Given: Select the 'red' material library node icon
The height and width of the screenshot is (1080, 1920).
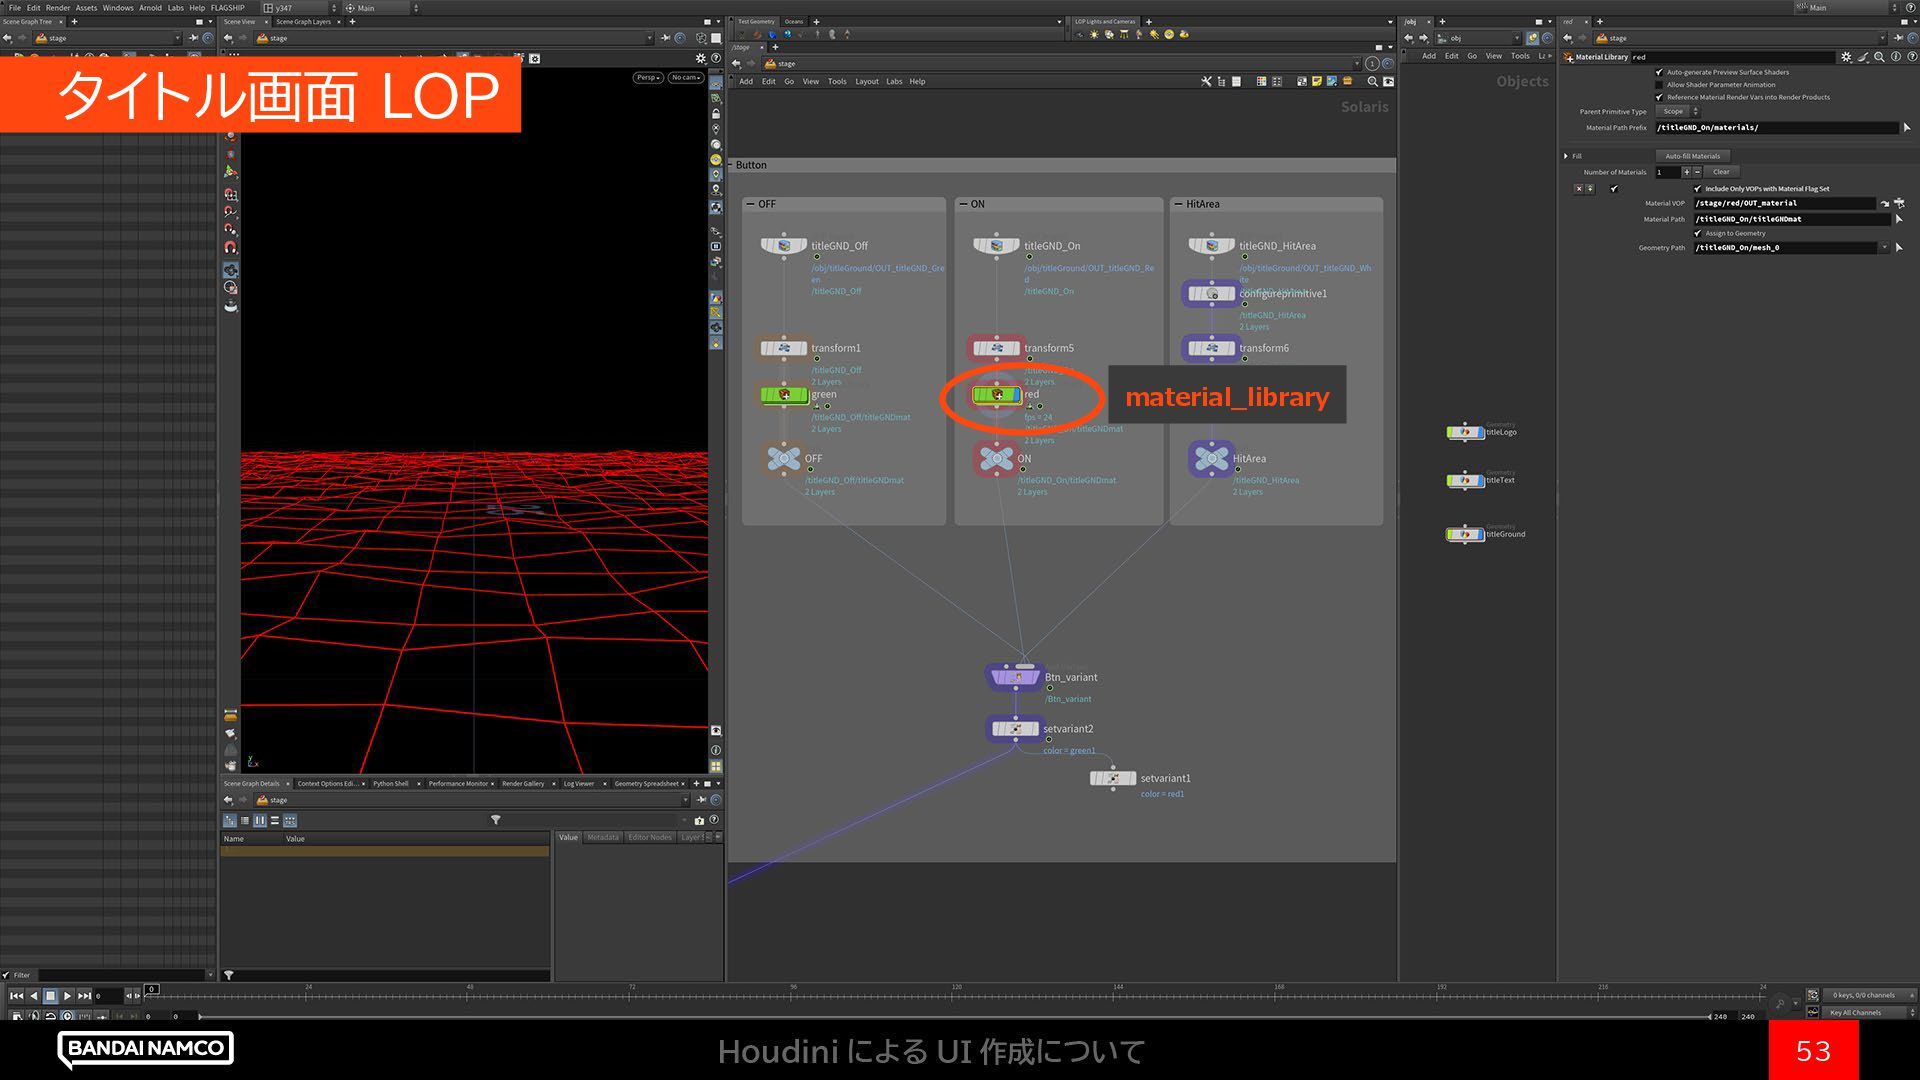Looking at the screenshot, I should click(x=996, y=395).
